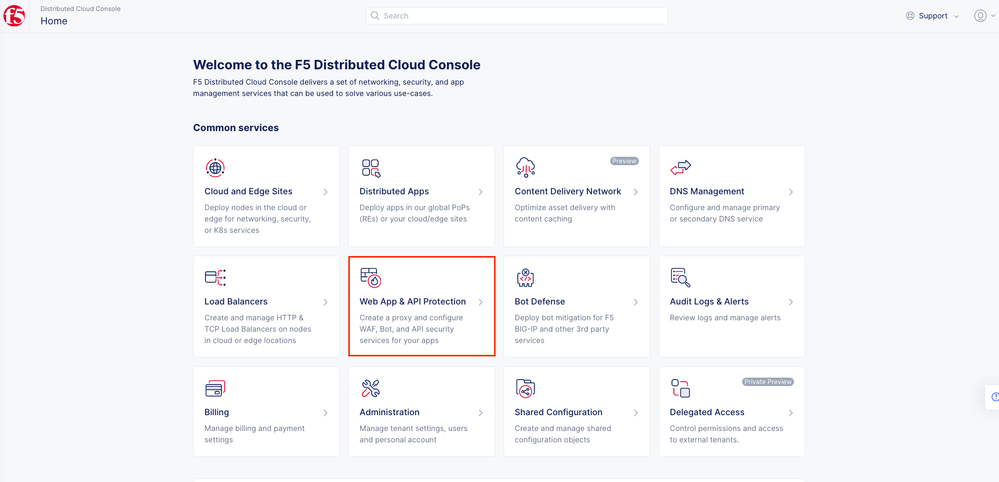The width and height of the screenshot is (999, 482).
Task: Open the user account dropdown
Action: click(x=983, y=16)
